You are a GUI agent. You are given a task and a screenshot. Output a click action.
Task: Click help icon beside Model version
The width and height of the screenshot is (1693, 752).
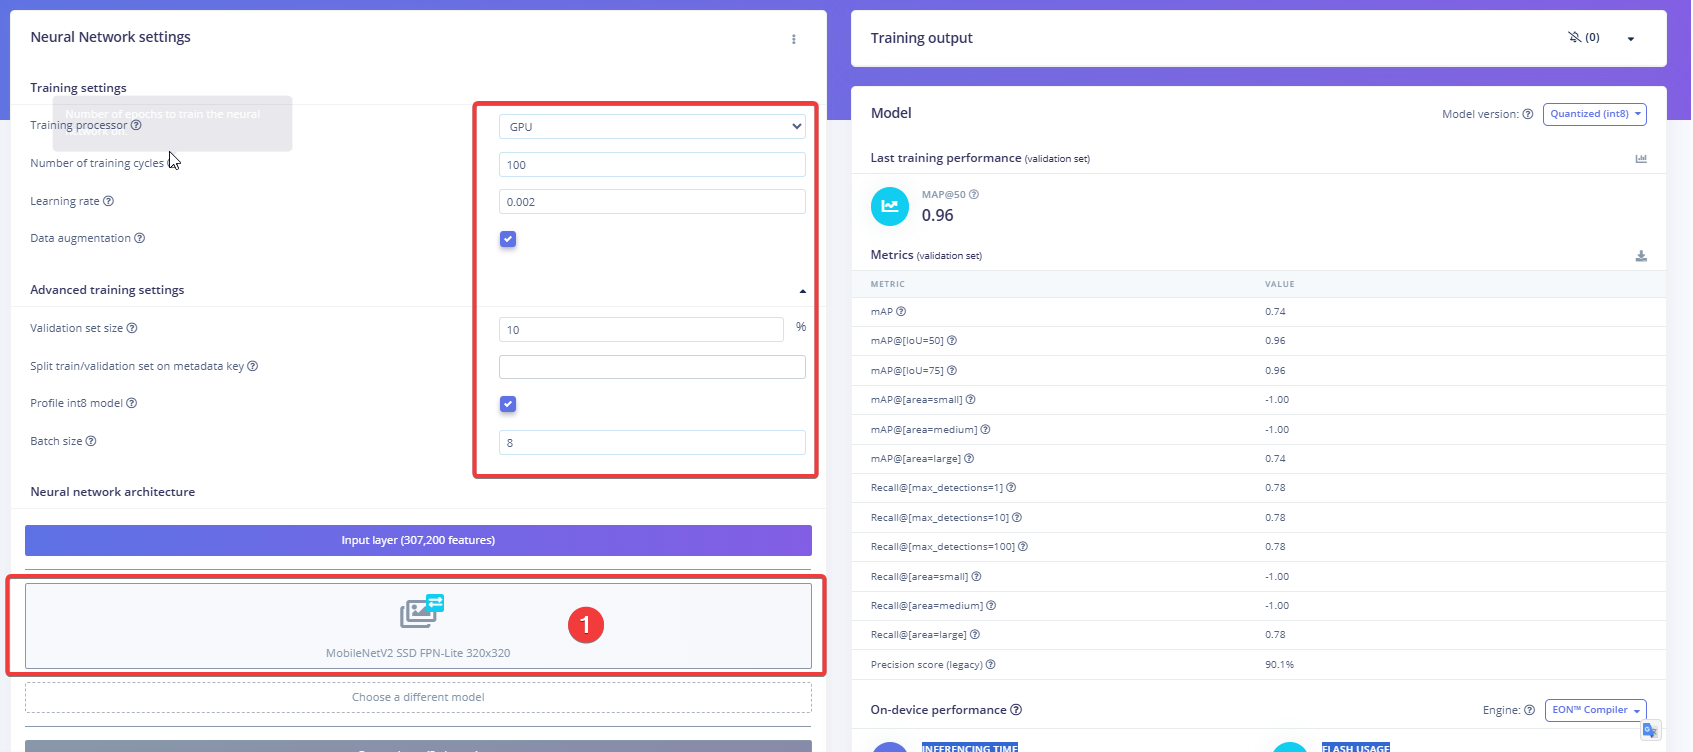[1528, 114]
